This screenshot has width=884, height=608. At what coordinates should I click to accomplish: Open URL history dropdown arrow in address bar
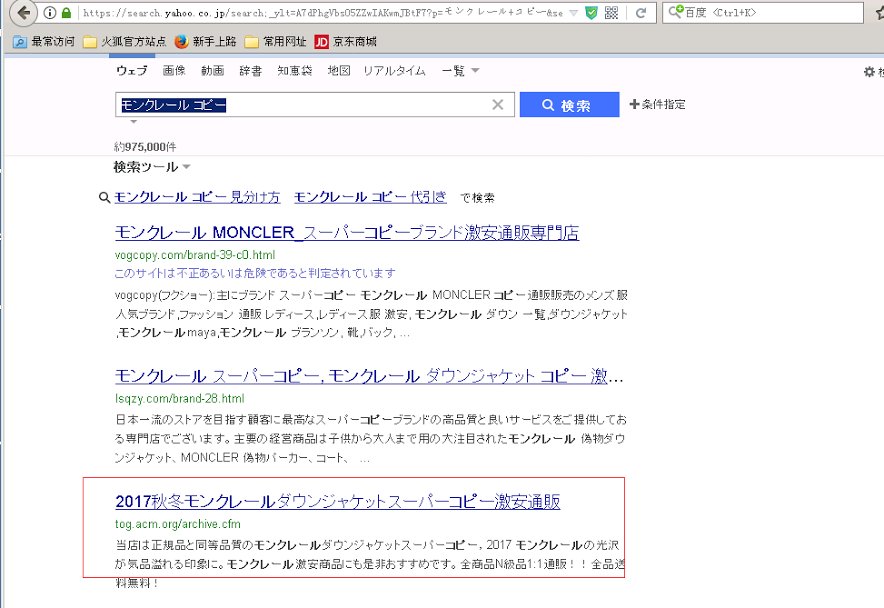(x=573, y=13)
